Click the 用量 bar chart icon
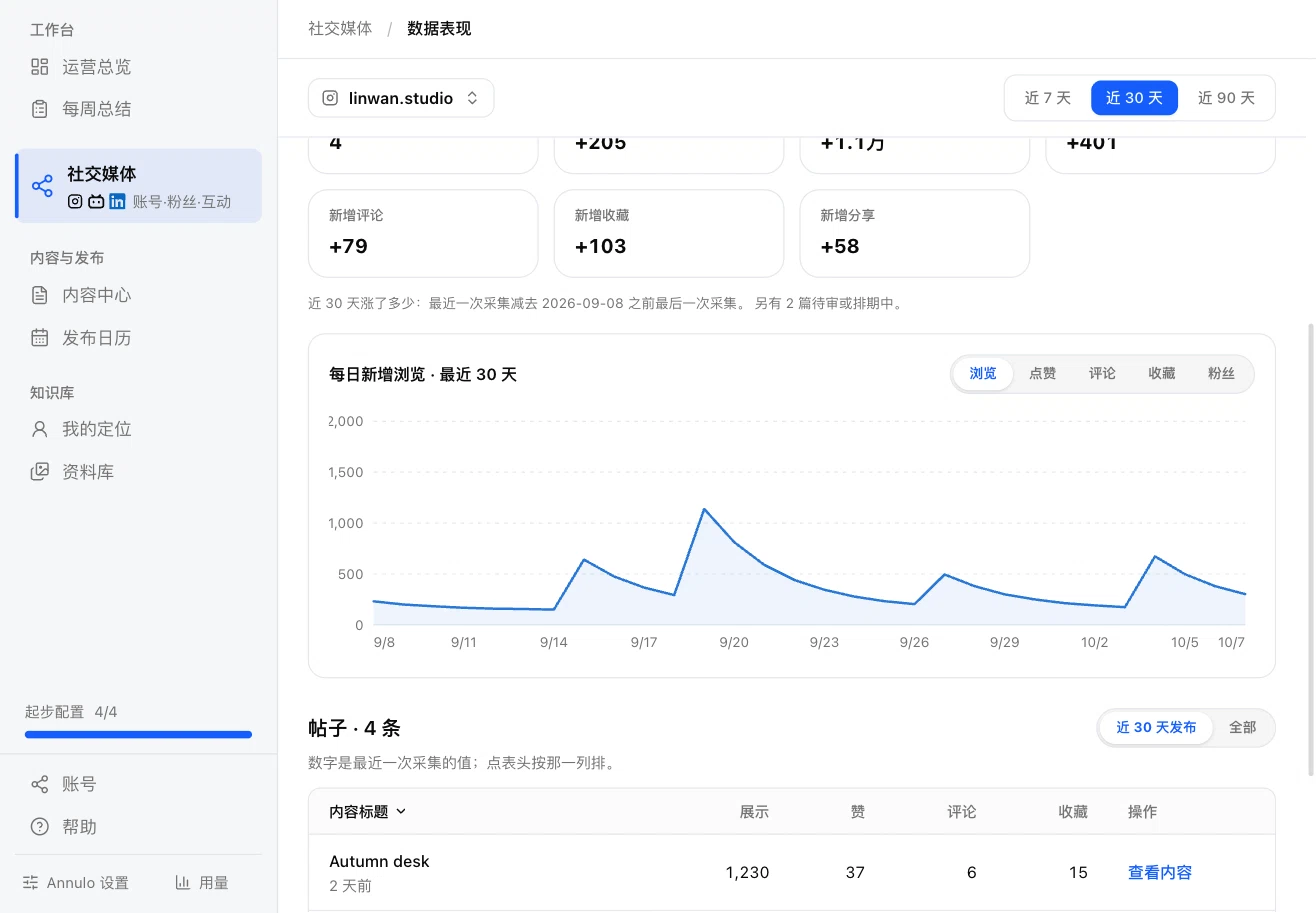The width and height of the screenshot is (1316, 913). click(x=183, y=882)
